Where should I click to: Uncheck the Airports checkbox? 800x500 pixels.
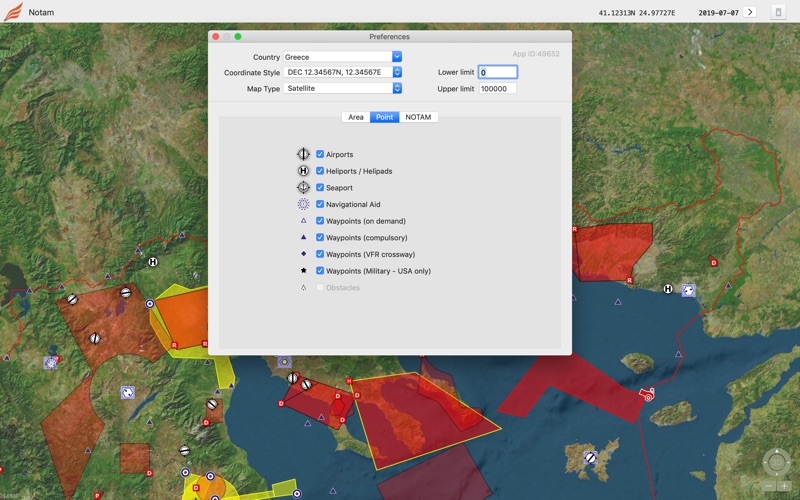click(320, 154)
